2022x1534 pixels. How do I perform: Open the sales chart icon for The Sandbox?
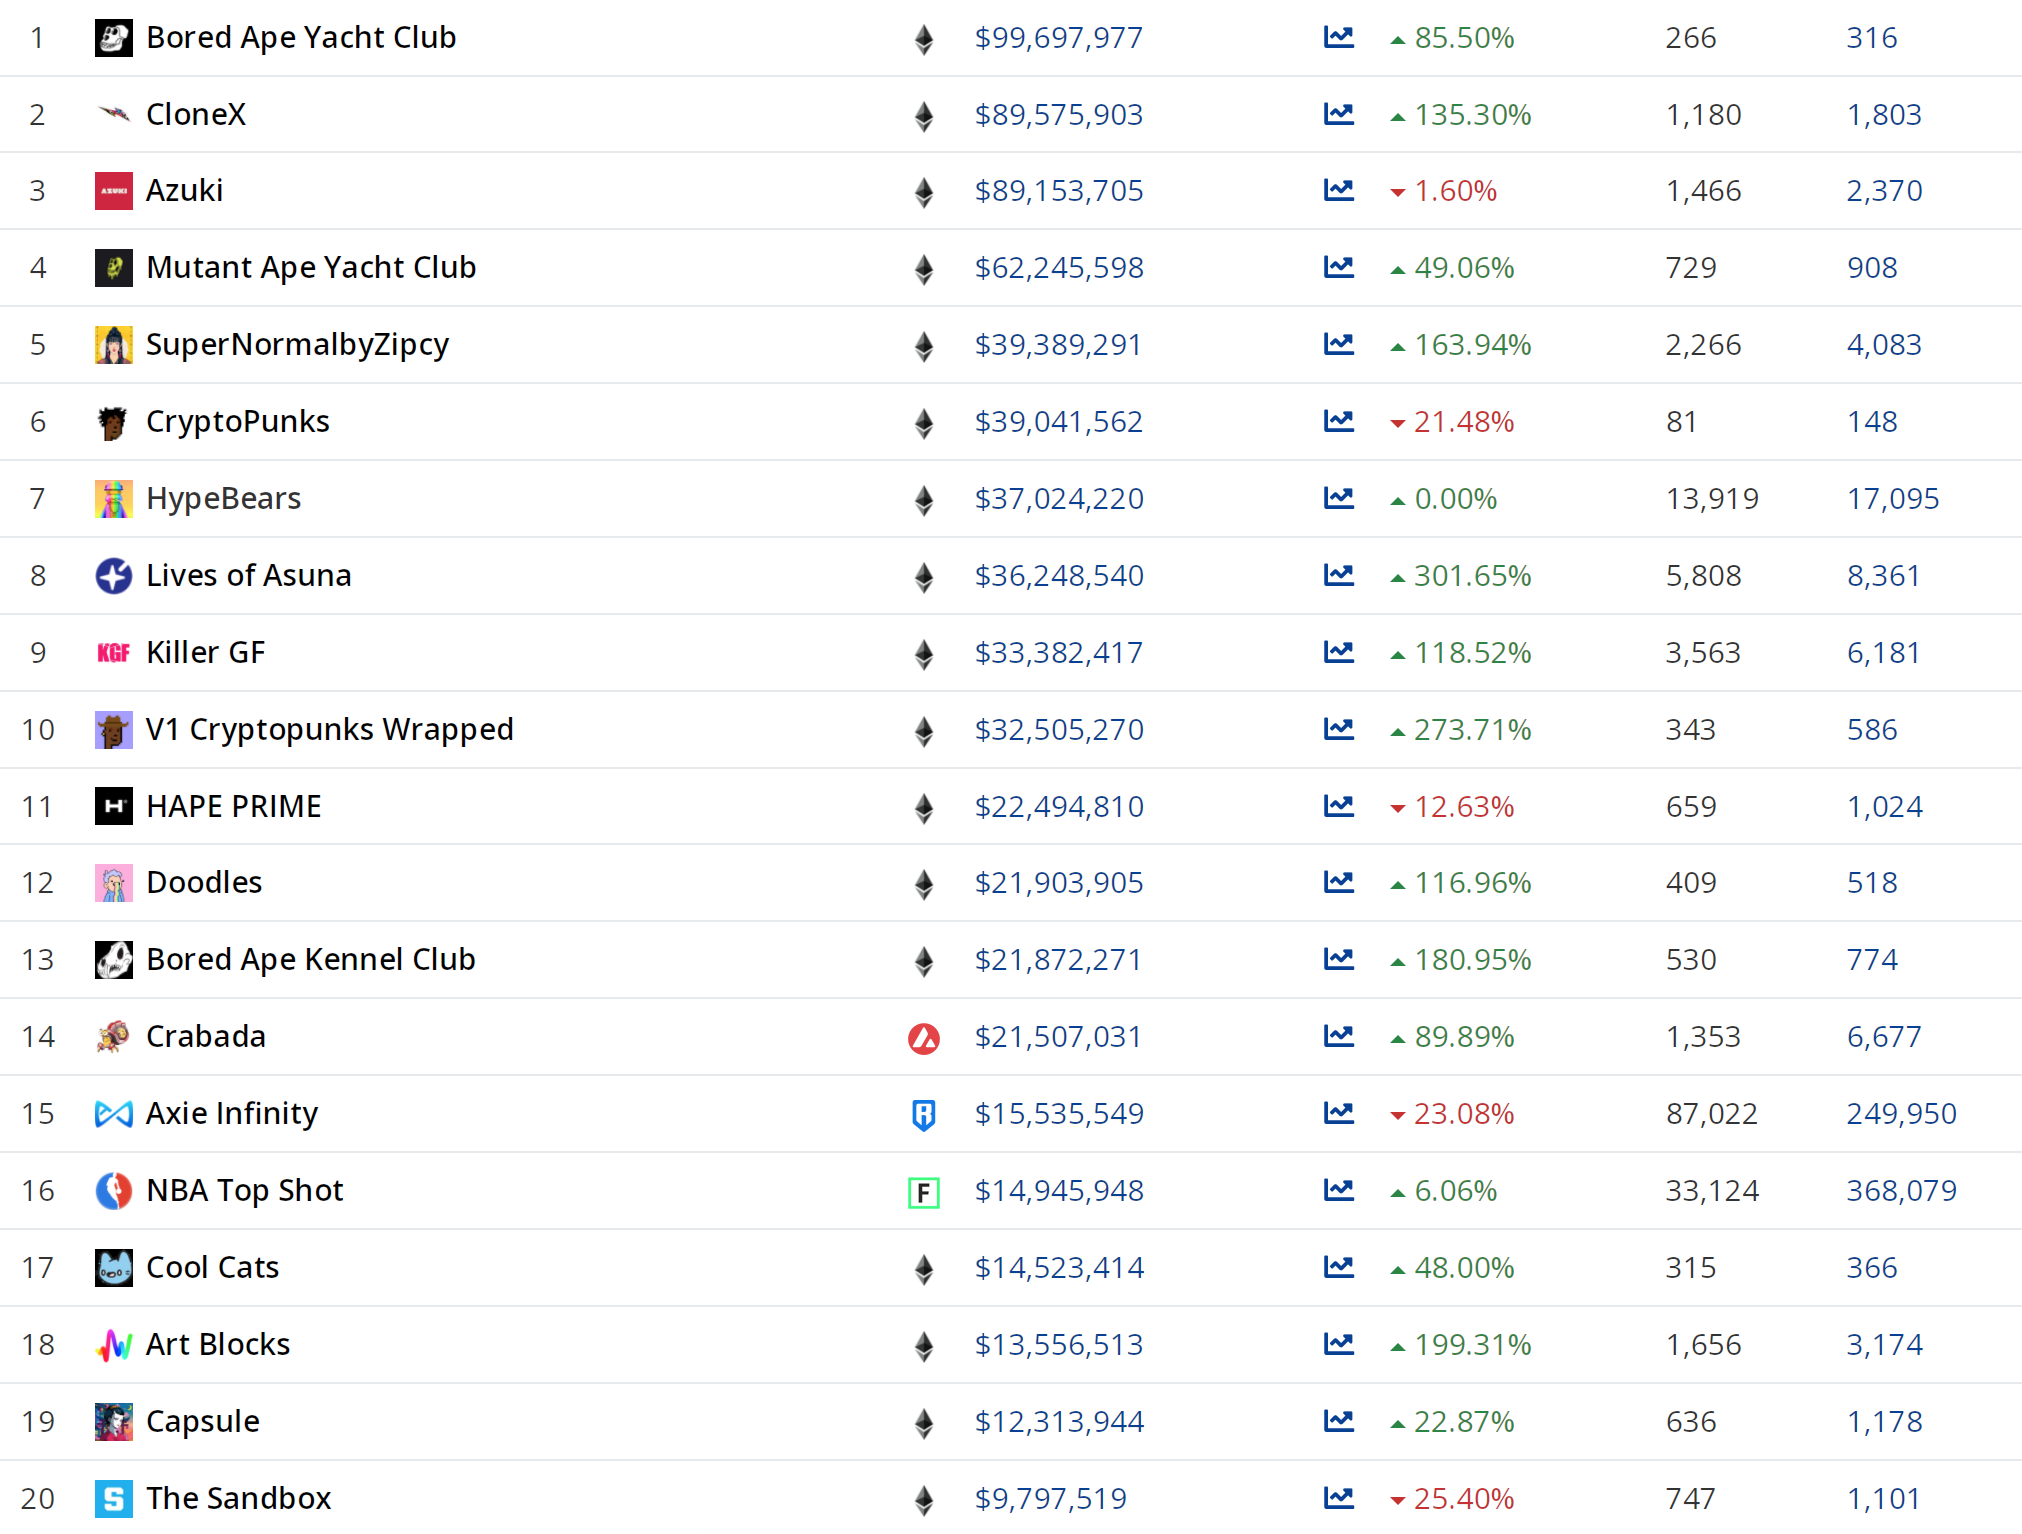pyautogui.click(x=1339, y=1498)
